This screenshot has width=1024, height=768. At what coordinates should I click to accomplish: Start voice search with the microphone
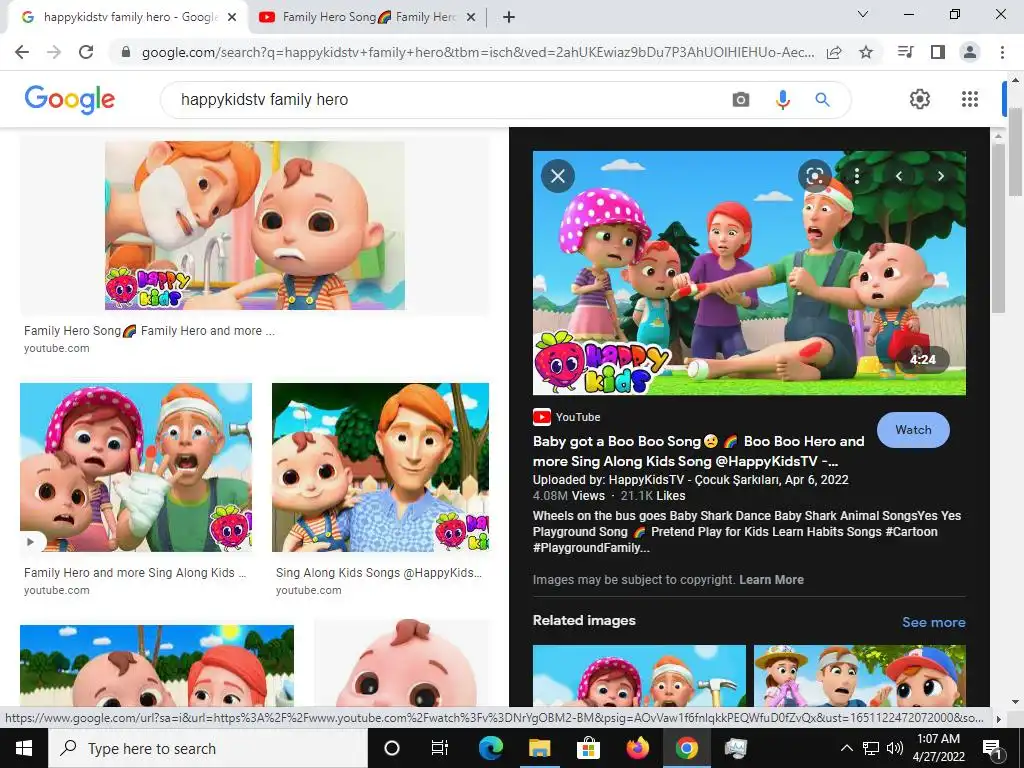782,99
